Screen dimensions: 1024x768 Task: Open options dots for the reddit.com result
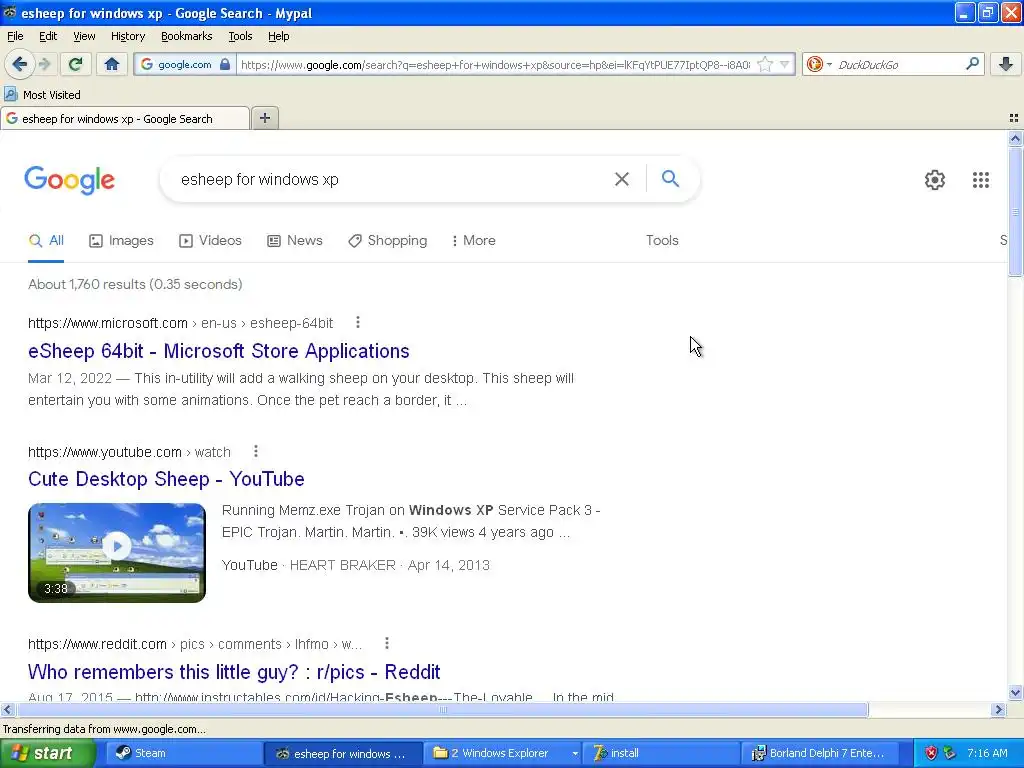[387, 643]
